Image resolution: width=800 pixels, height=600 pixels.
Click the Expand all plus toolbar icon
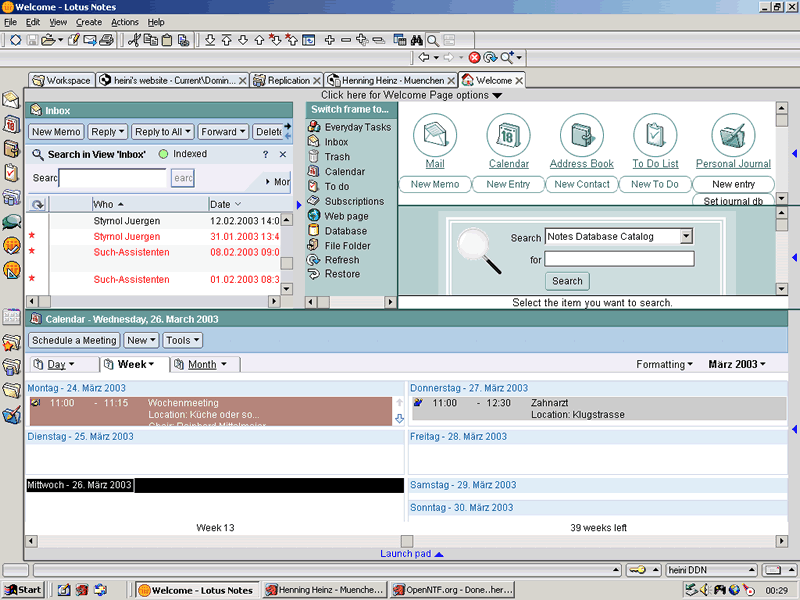coord(362,40)
